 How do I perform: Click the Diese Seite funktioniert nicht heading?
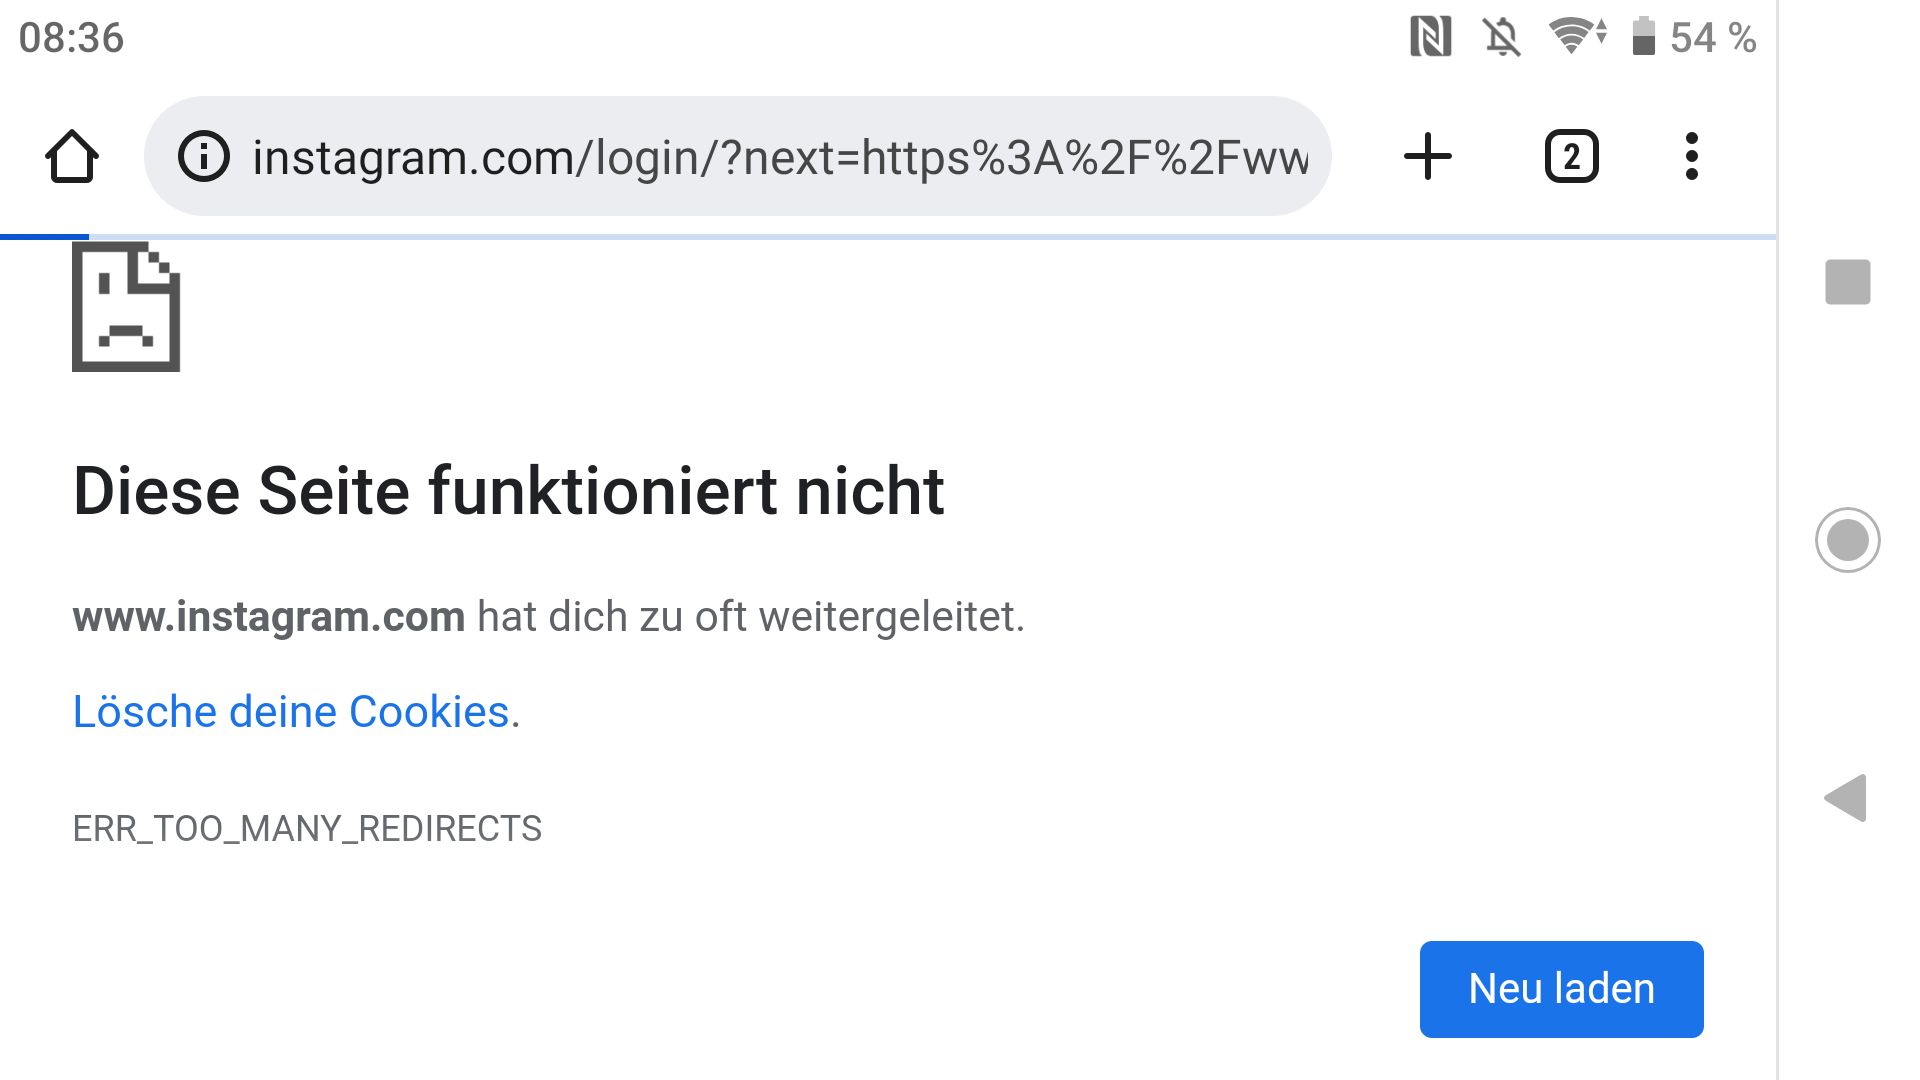(x=508, y=491)
